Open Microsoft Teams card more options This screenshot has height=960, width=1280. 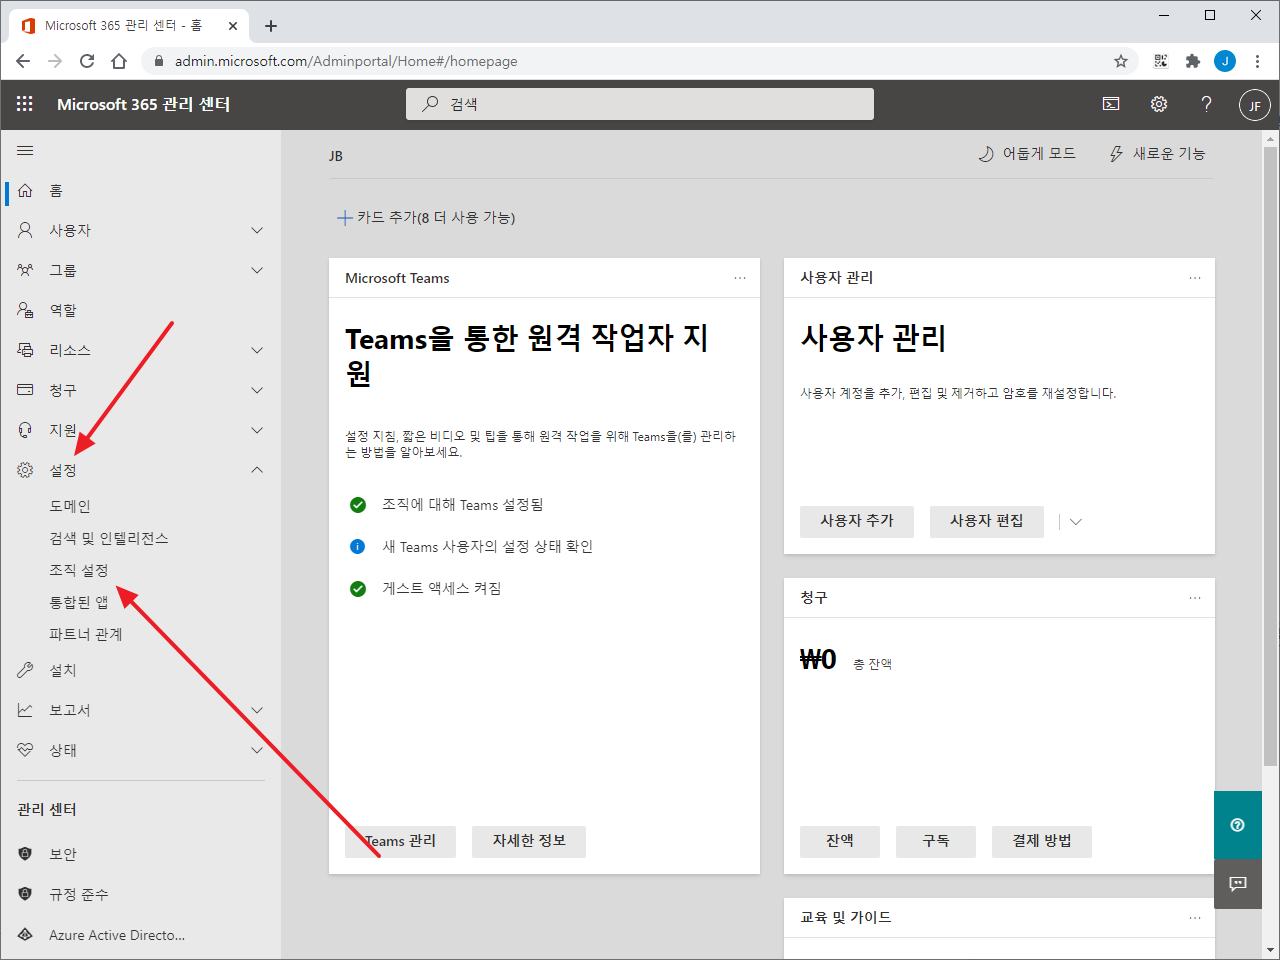(x=740, y=278)
